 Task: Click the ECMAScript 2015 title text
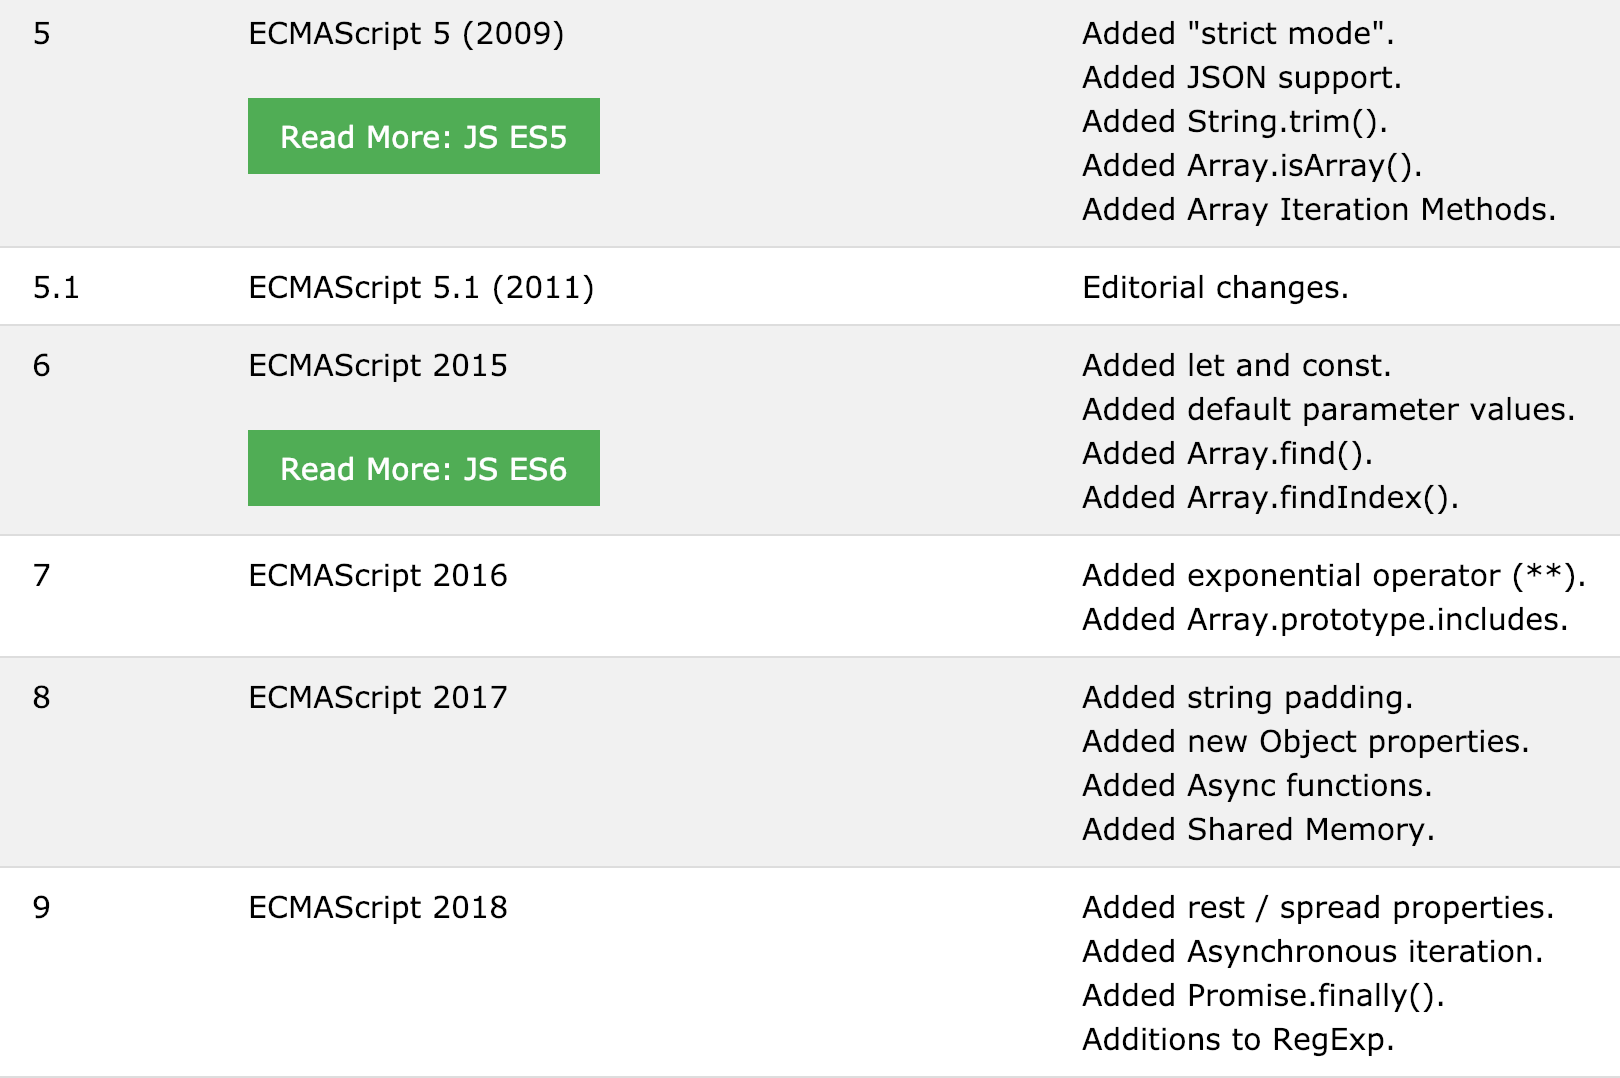[x=377, y=366]
